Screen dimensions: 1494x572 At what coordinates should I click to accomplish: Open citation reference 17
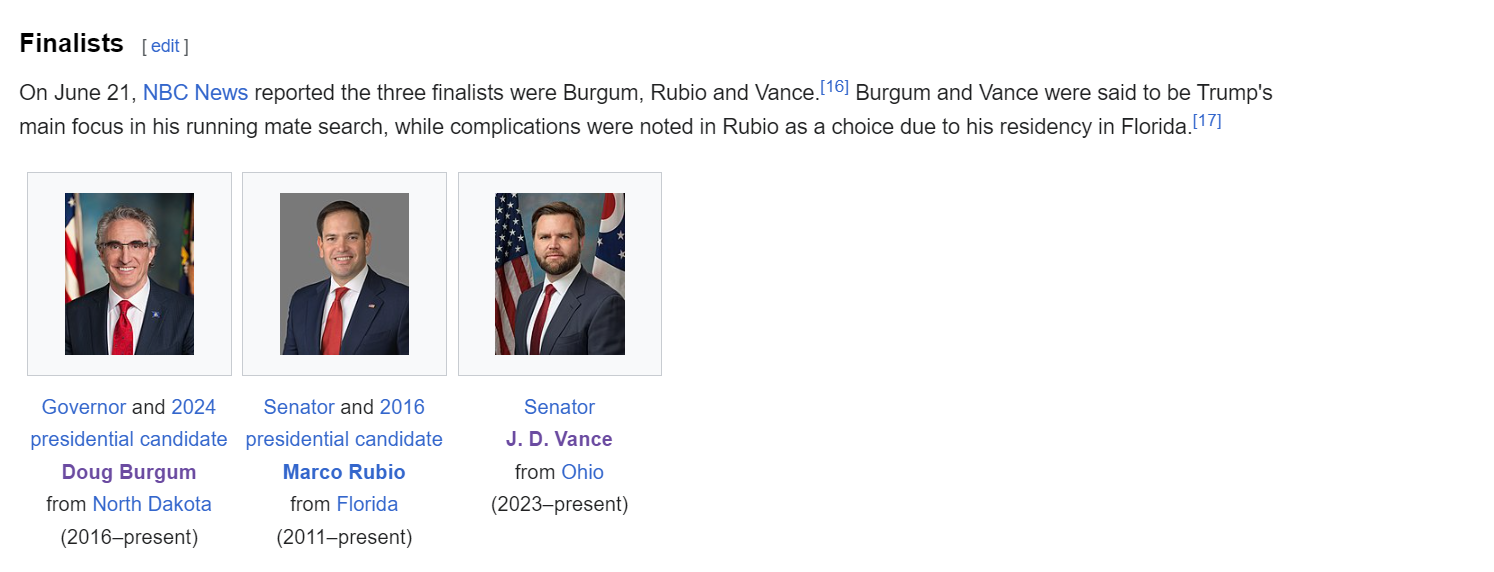(1207, 121)
